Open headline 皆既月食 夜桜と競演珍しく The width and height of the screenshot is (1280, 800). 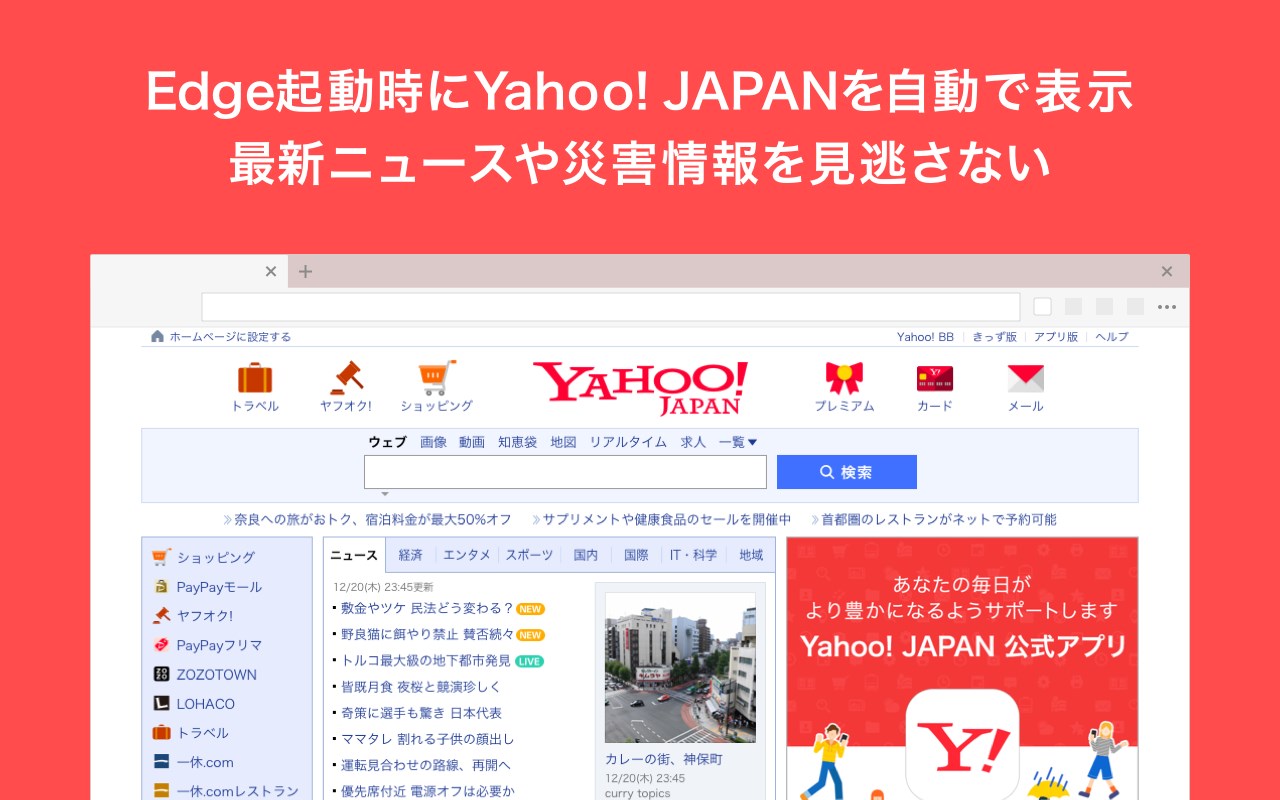[421, 687]
